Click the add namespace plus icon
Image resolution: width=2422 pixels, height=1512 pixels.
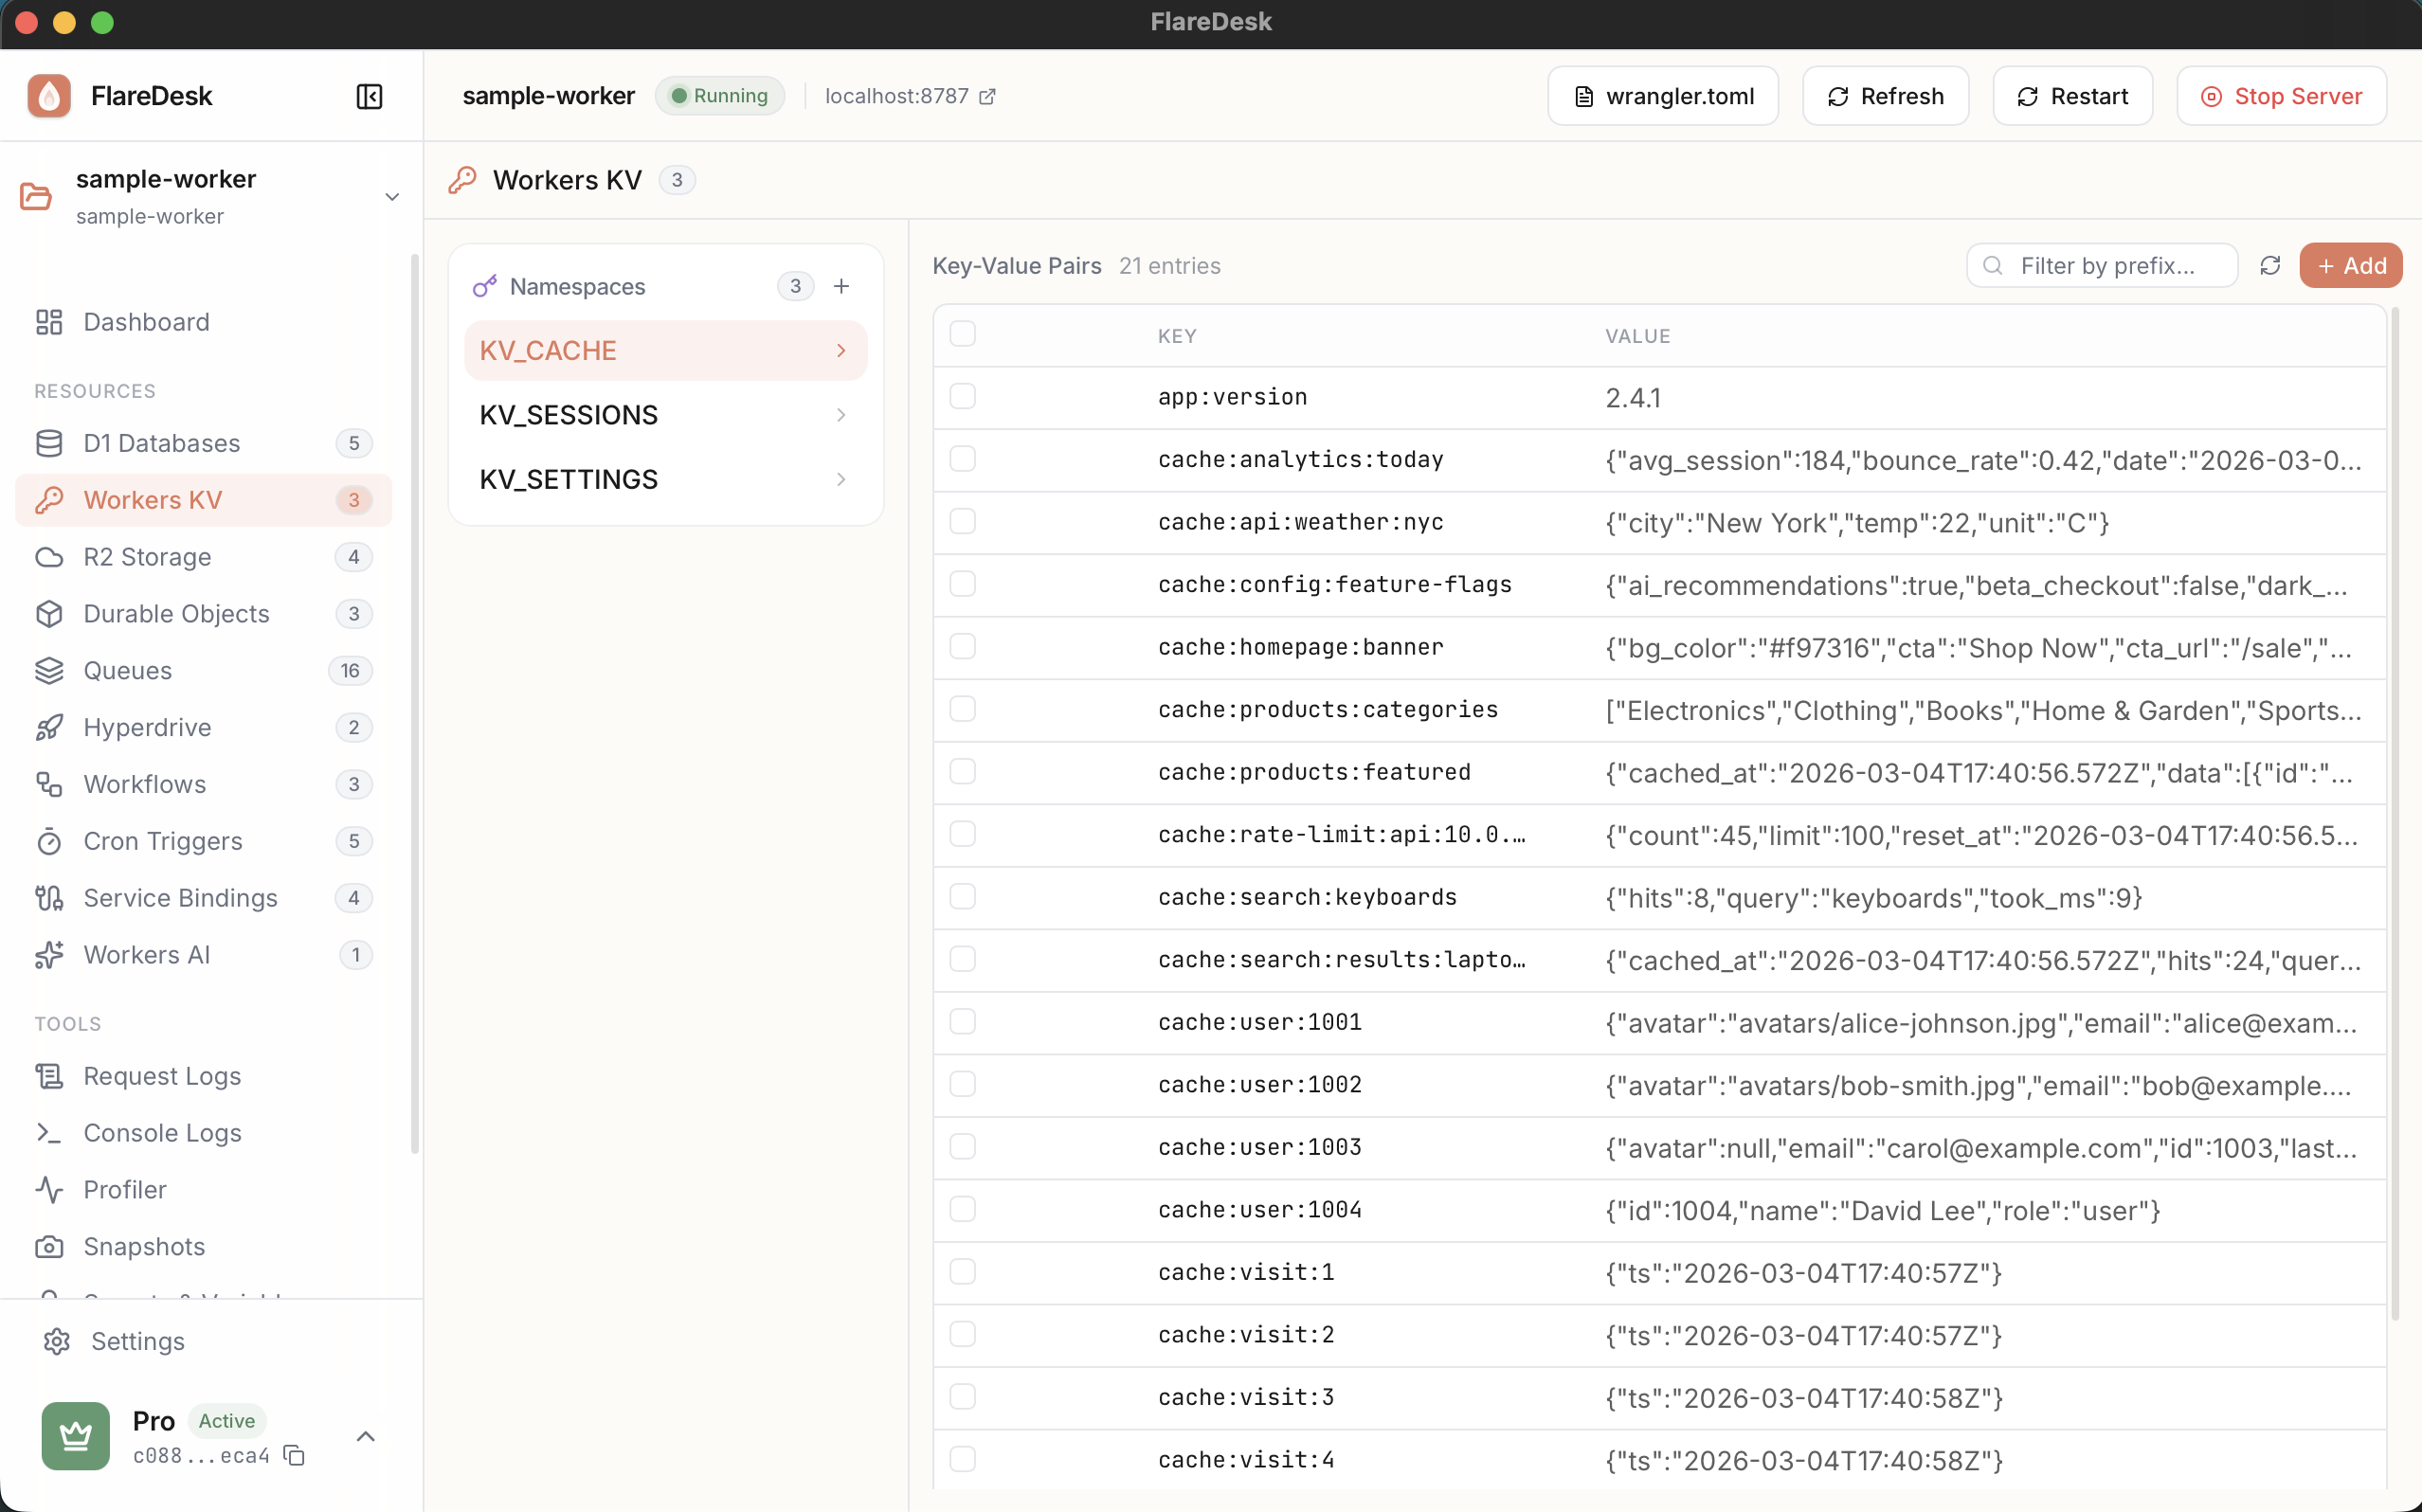click(x=841, y=286)
